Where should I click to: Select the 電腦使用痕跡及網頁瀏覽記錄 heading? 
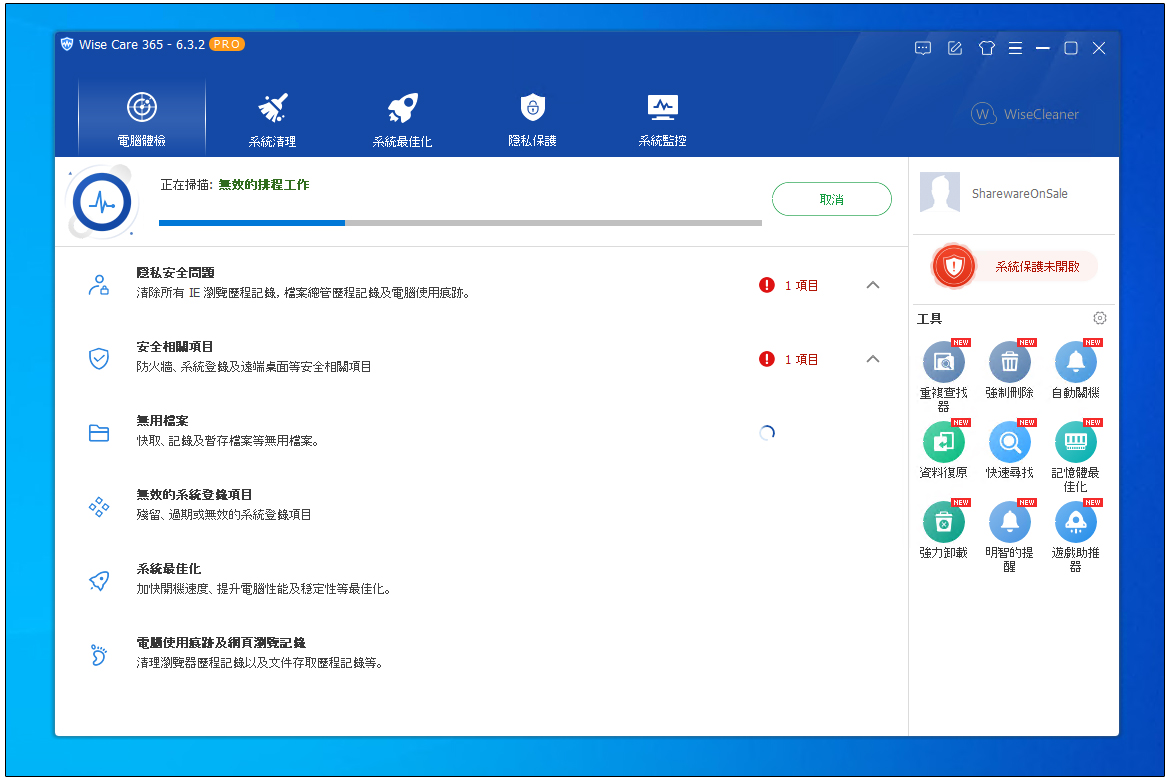(221, 643)
